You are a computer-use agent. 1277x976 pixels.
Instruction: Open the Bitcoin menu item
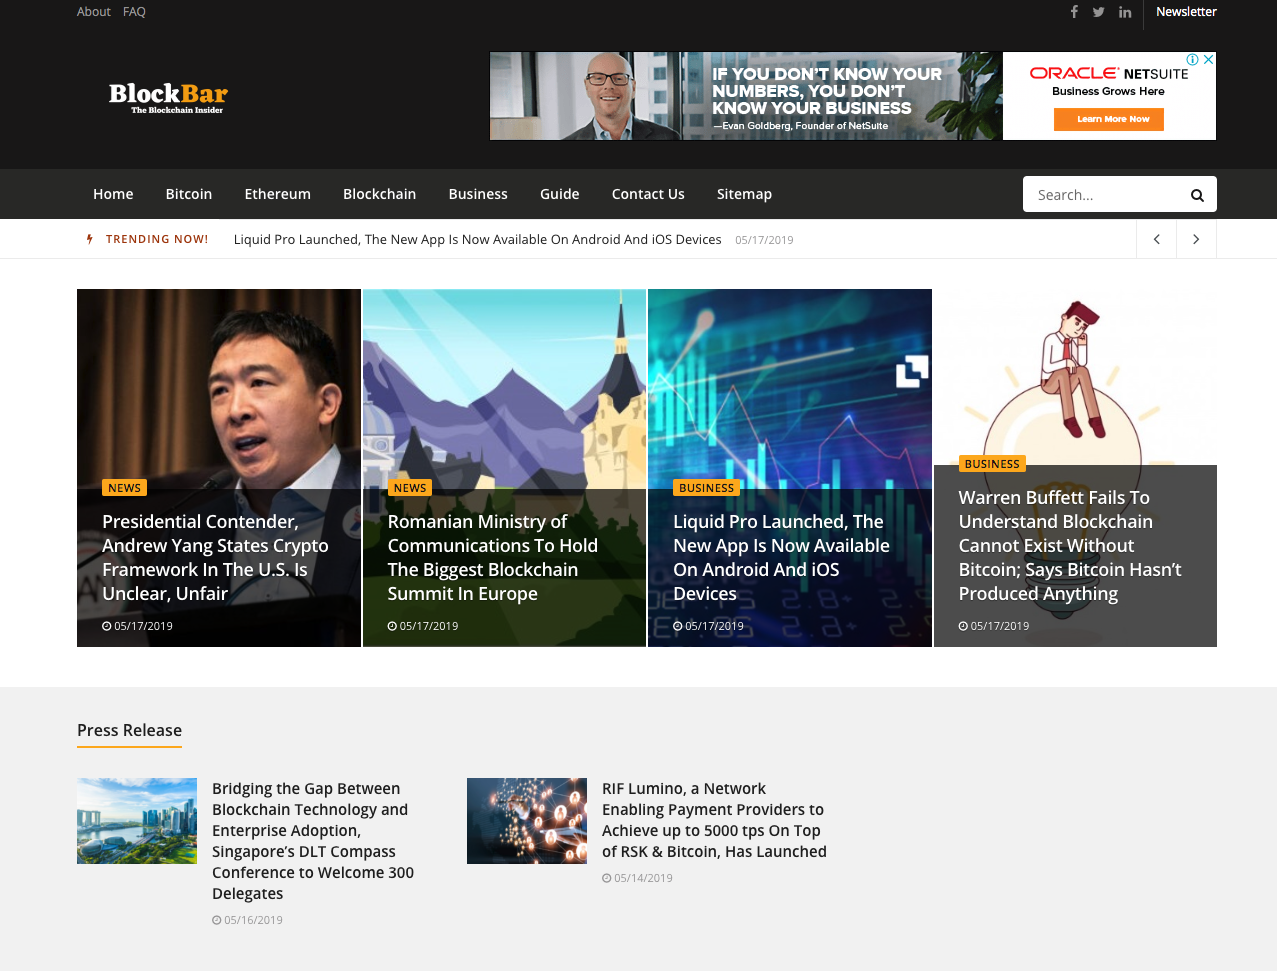189,194
